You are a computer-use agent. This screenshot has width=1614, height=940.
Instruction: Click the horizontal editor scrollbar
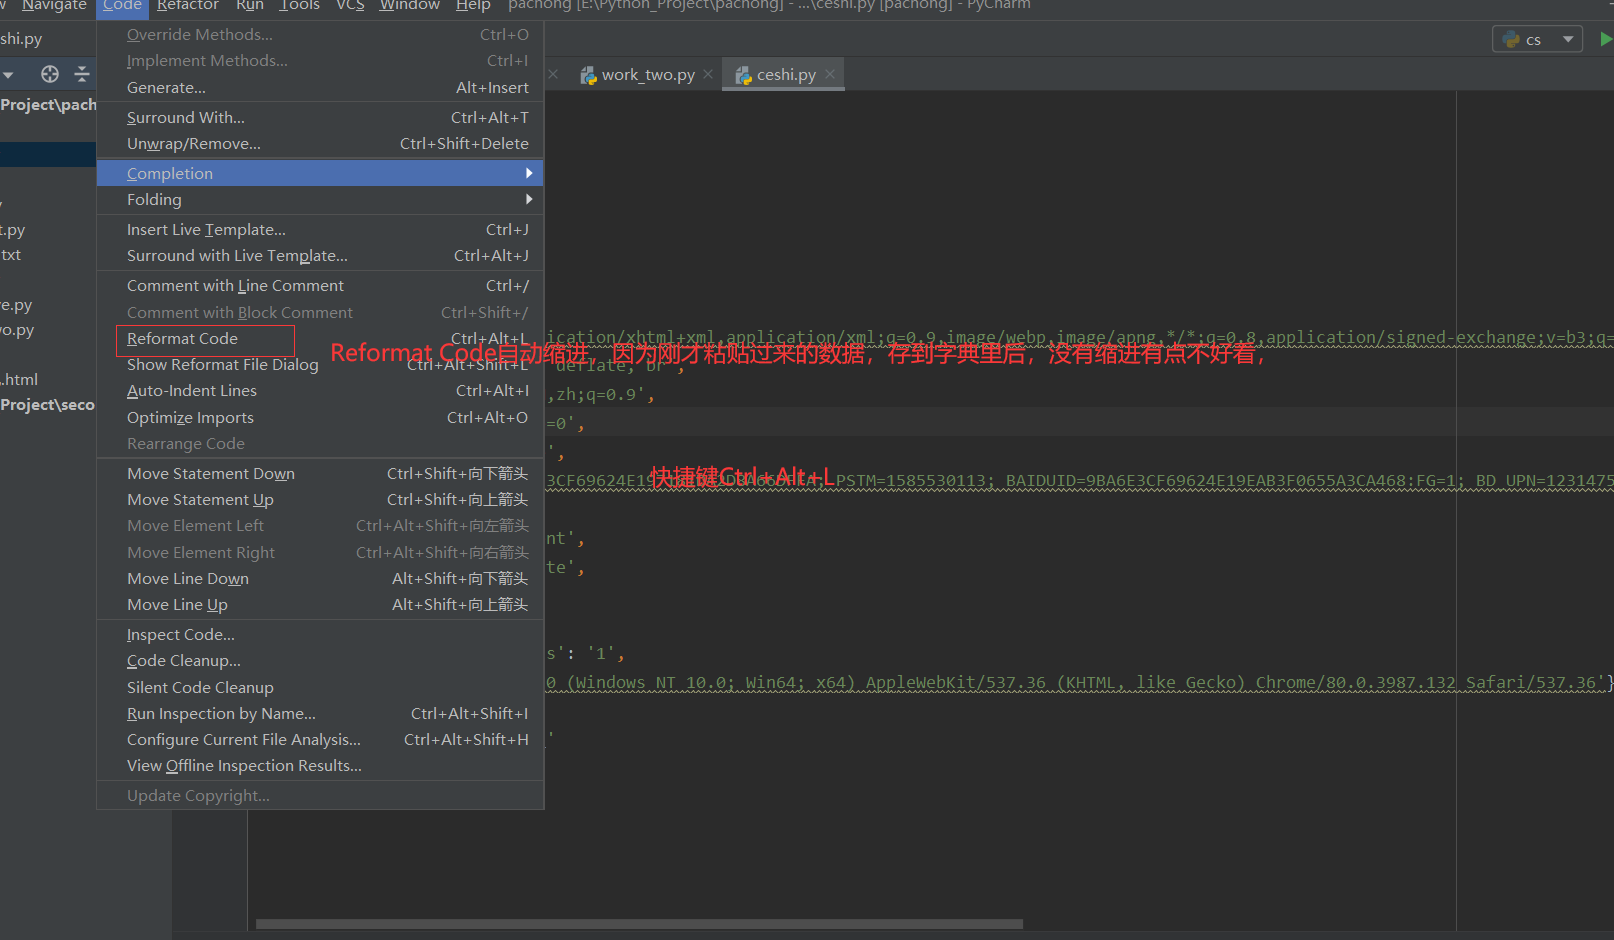coord(639,924)
